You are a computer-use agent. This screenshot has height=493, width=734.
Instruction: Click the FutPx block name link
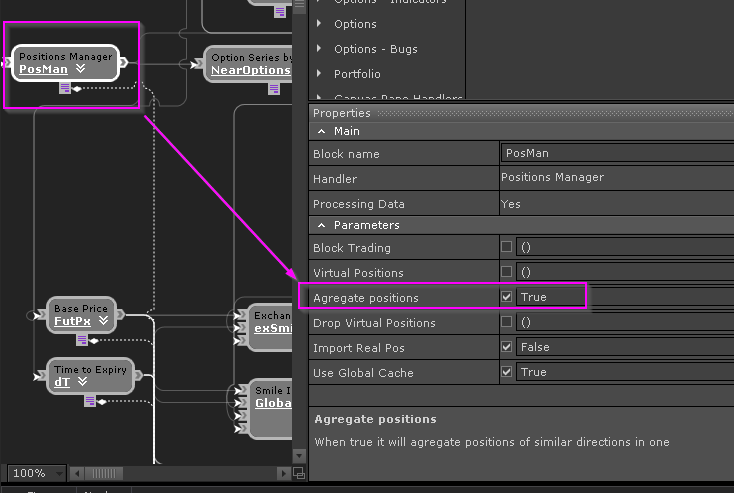[72, 322]
